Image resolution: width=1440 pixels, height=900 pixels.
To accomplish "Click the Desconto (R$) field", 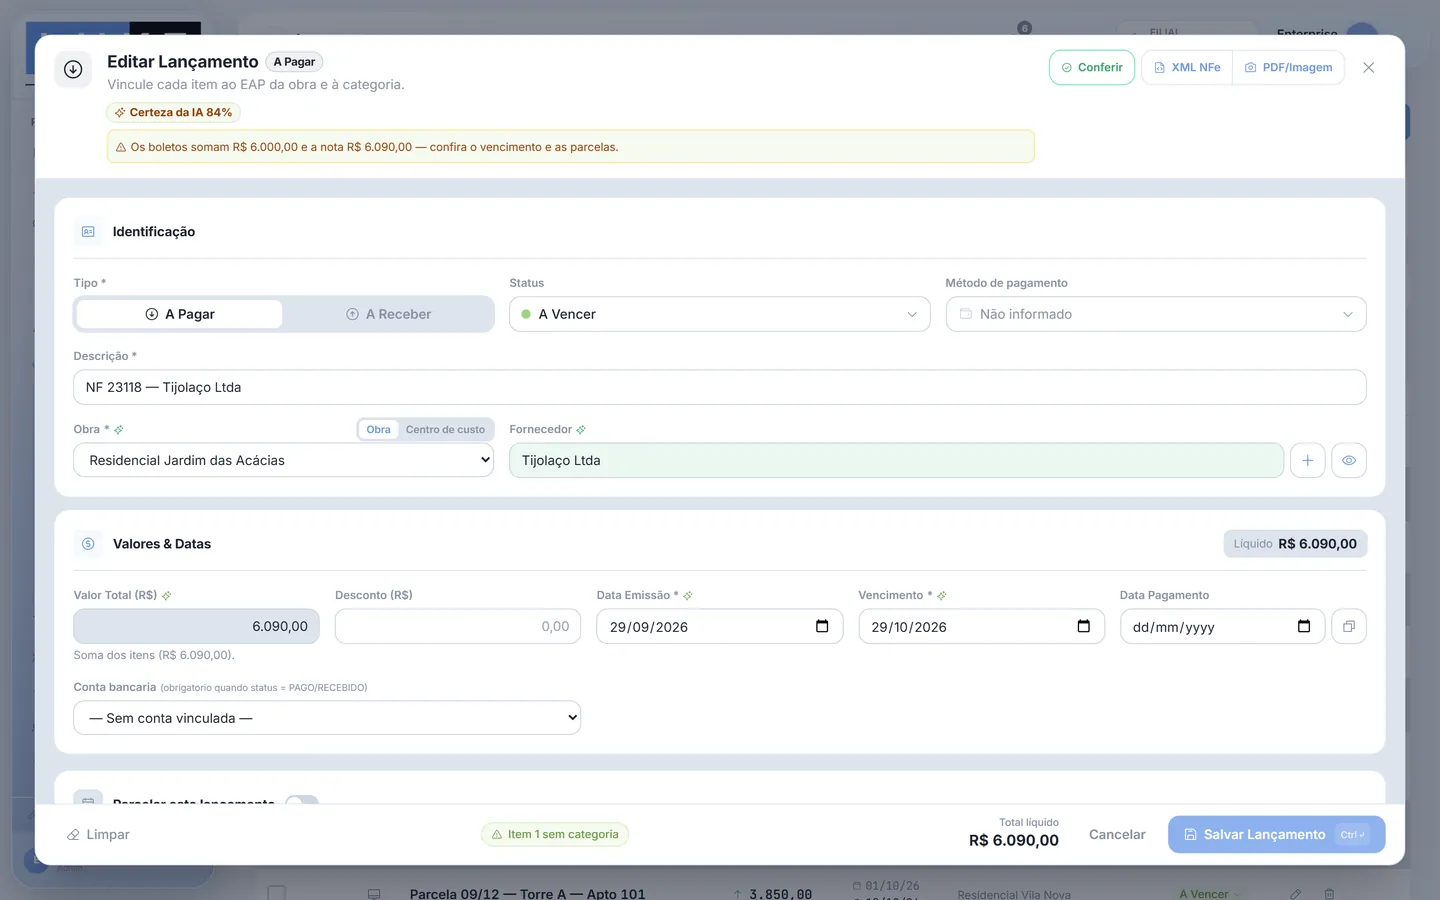I will click(458, 626).
